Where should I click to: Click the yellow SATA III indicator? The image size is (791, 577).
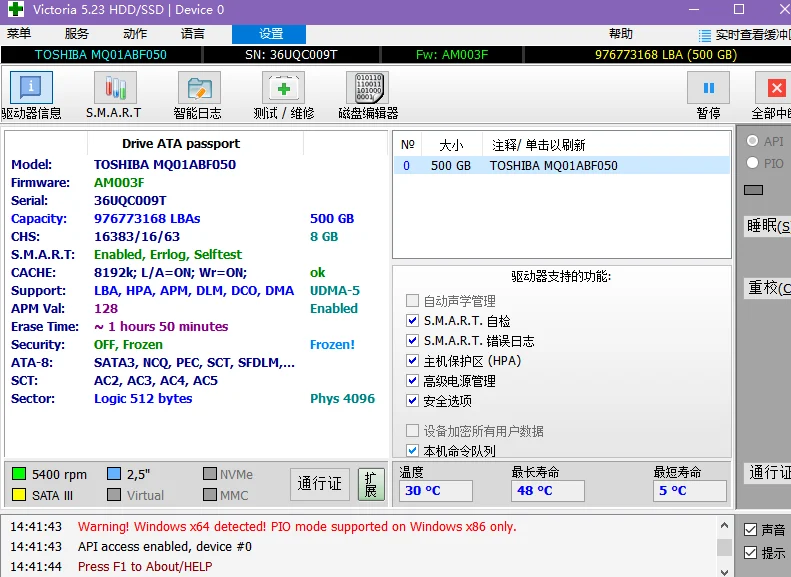point(19,495)
